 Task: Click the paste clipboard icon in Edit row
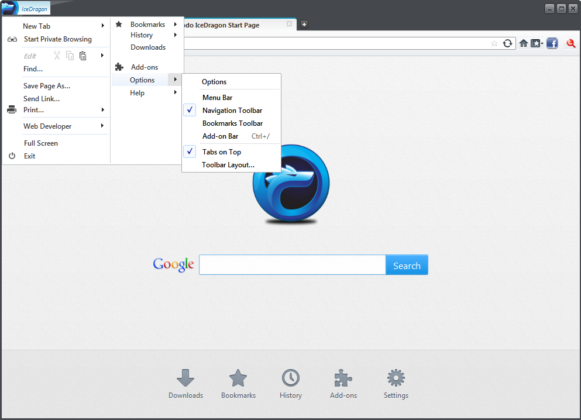[83, 56]
